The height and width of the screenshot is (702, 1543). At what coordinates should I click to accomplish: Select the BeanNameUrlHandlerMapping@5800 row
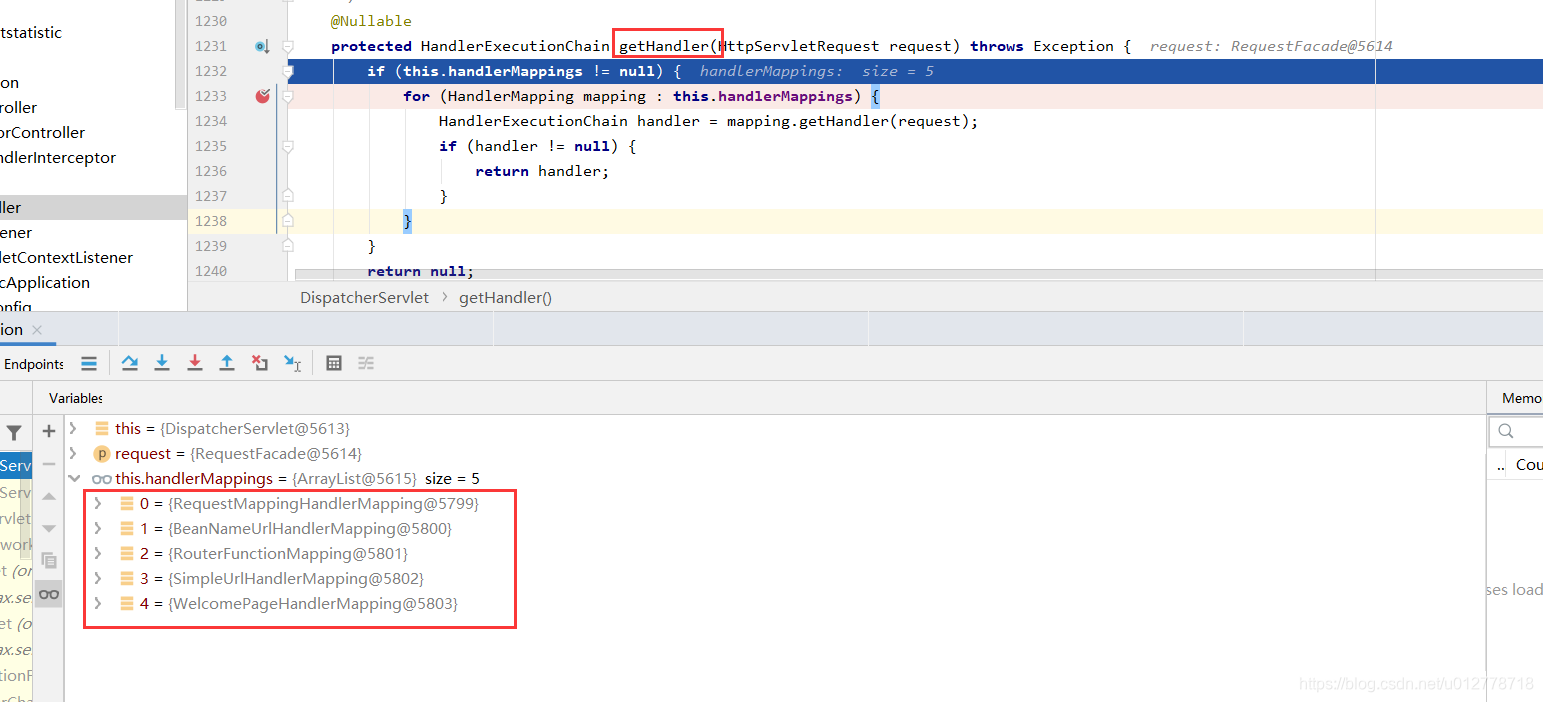(x=775, y=529)
